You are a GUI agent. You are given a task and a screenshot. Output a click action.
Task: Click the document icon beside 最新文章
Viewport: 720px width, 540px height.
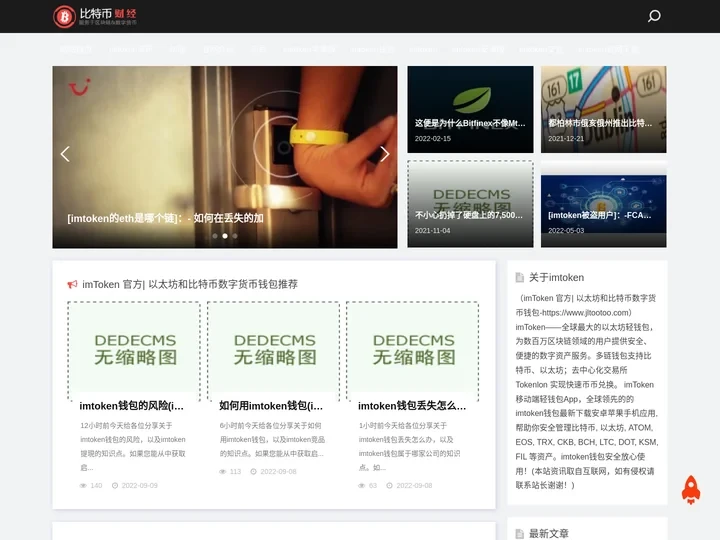(x=520, y=534)
